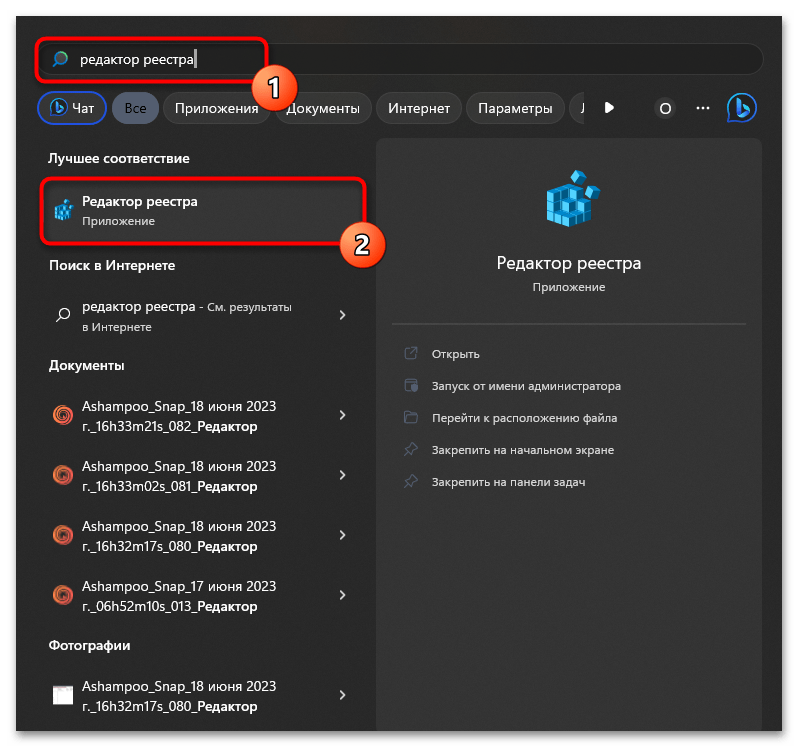Open the large Bing icon at top right

pyautogui.click(x=742, y=108)
